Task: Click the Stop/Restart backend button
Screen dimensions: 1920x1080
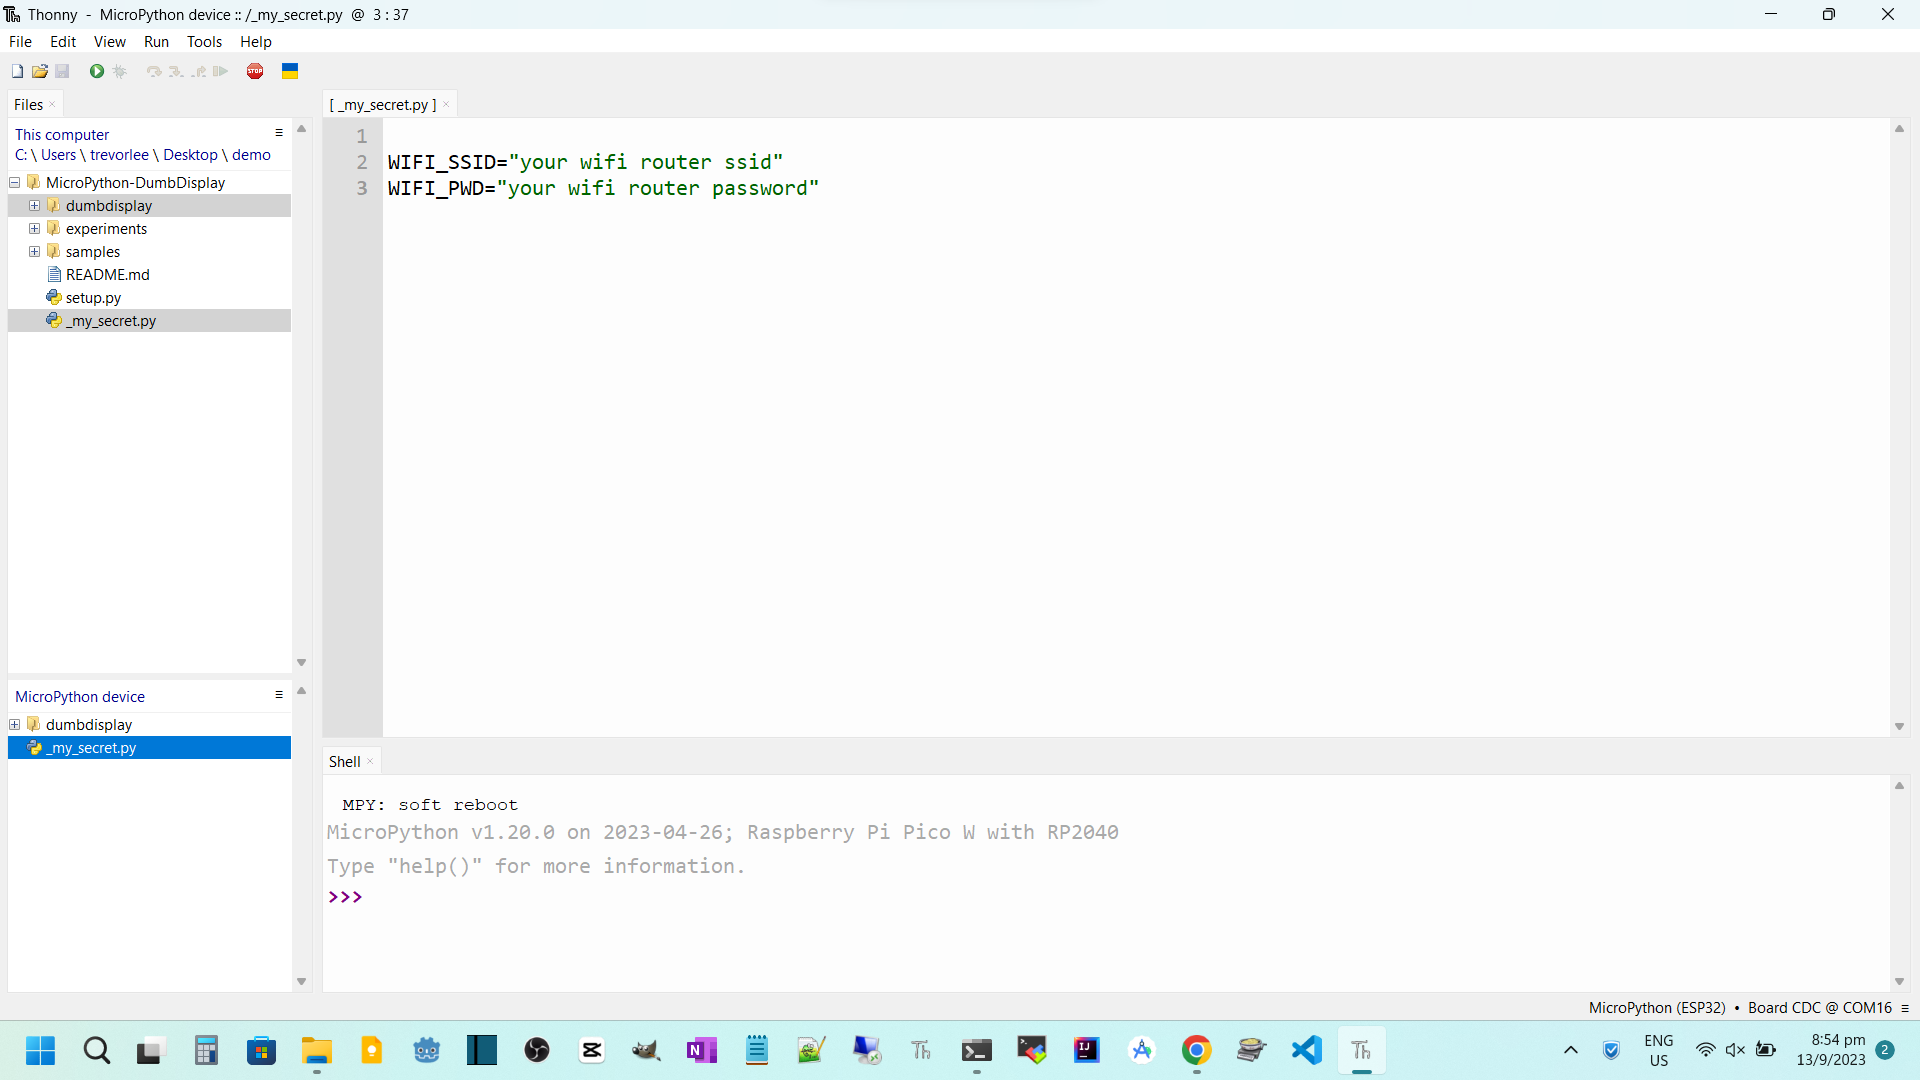Action: click(x=257, y=71)
